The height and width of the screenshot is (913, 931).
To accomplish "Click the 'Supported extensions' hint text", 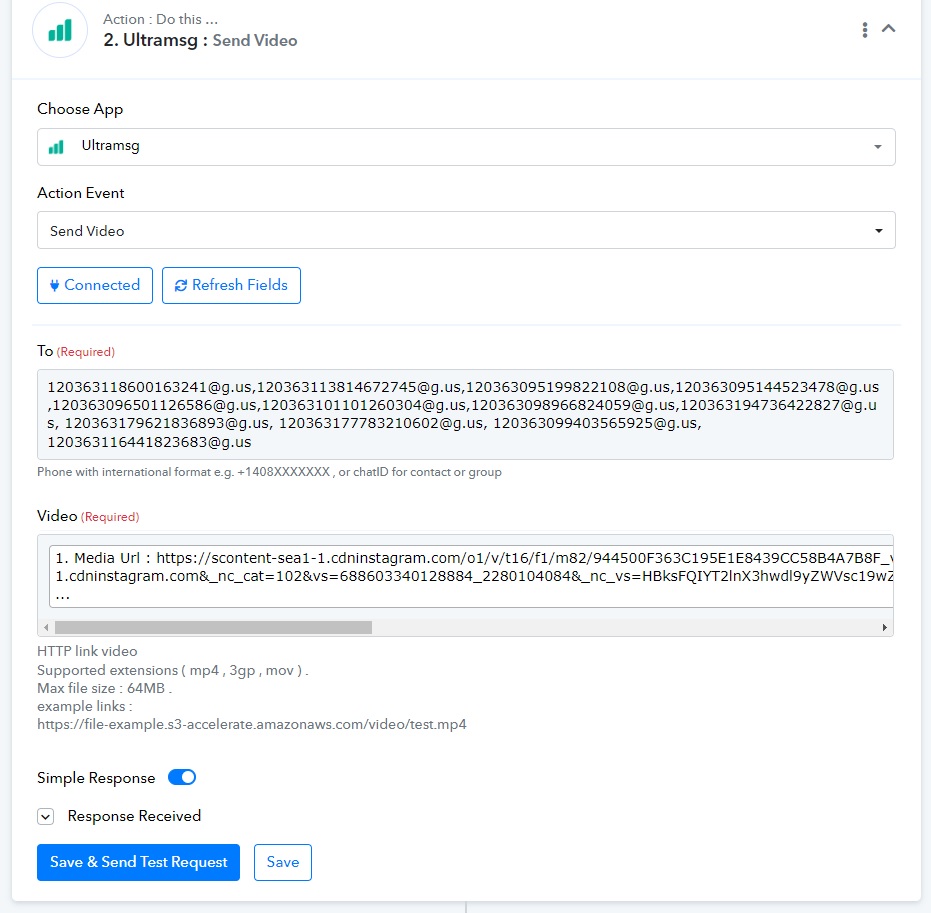I will tap(173, 671).
